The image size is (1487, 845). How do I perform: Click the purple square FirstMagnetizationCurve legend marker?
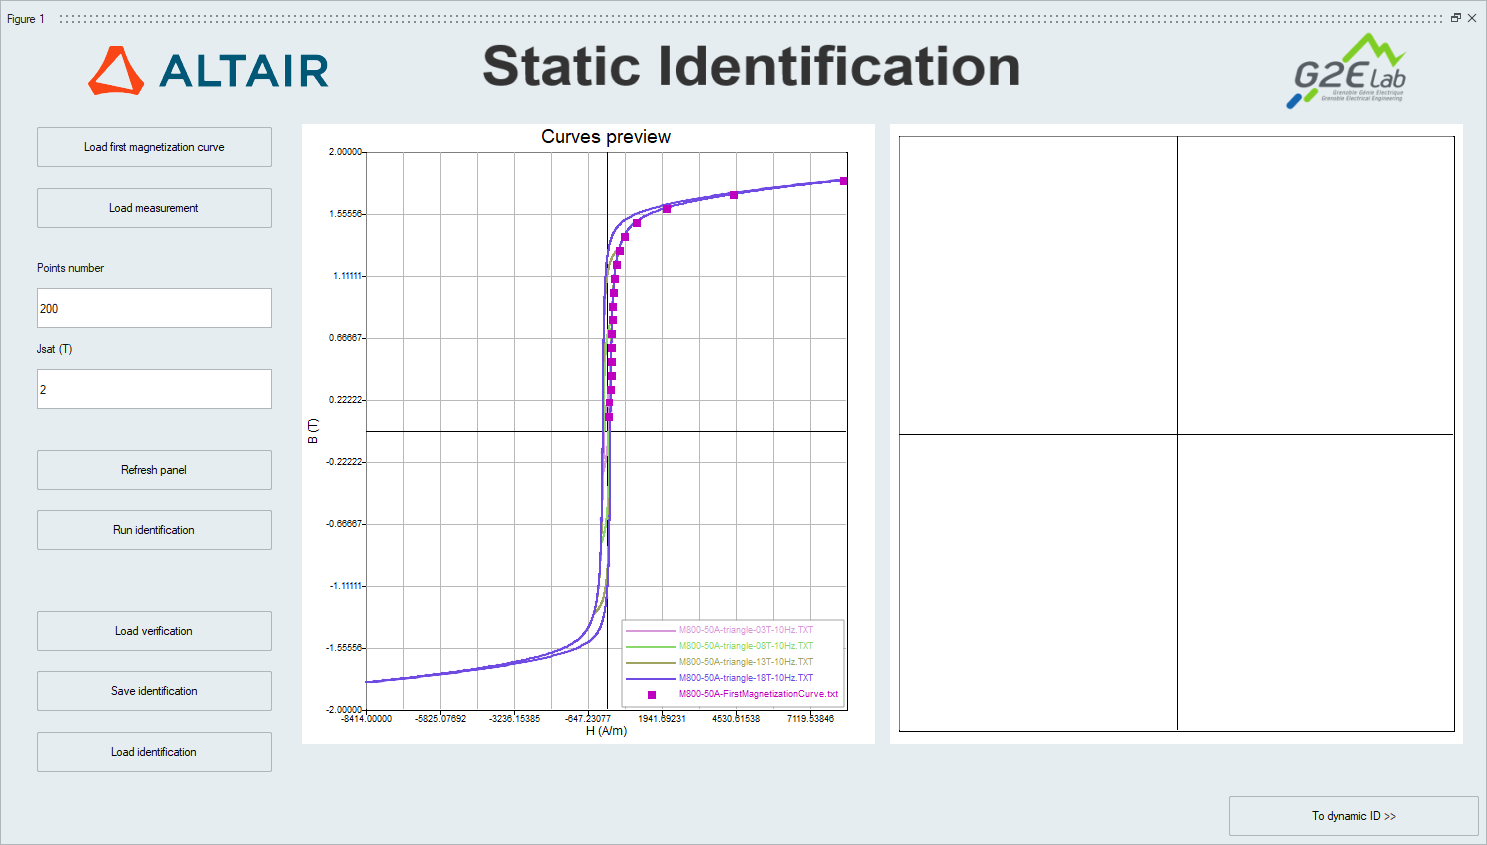[x=652, y=694]
